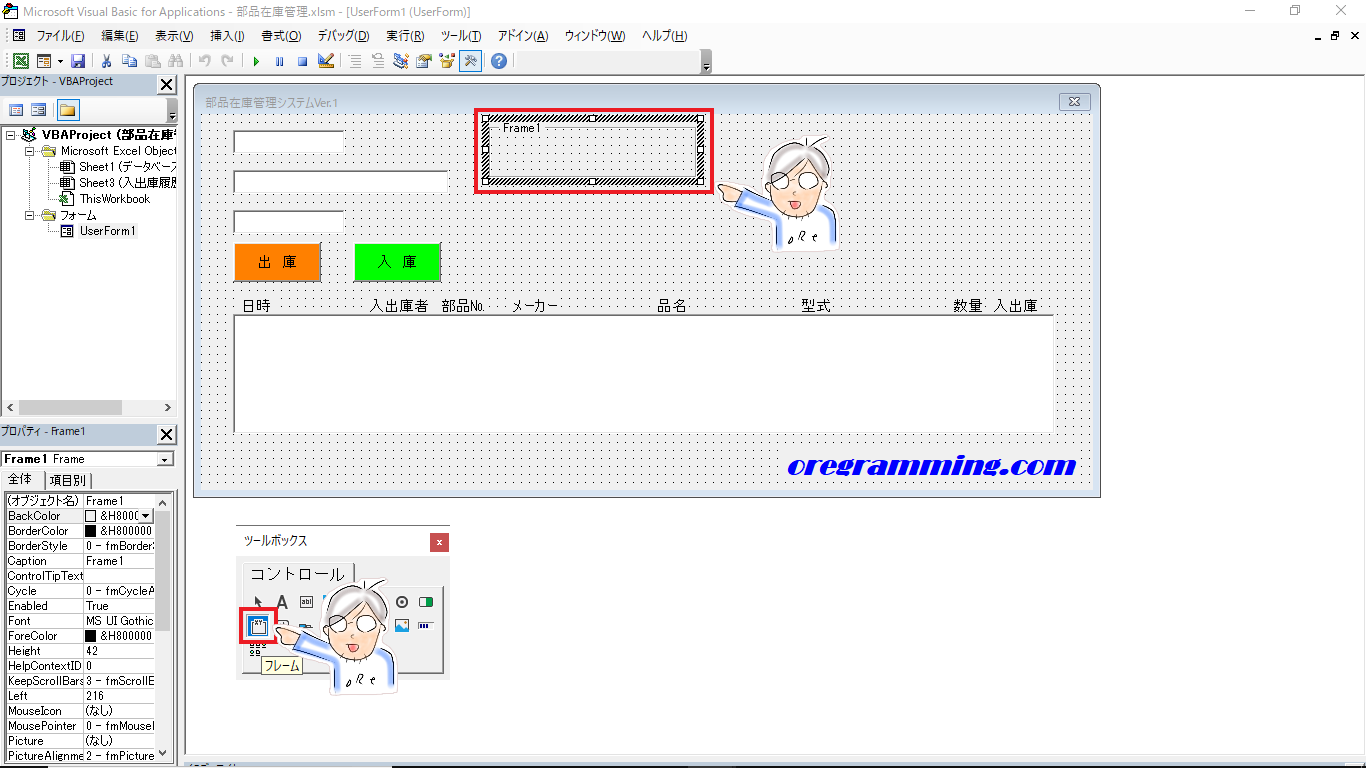Open the BackColor value dropdown arrow

[x=146, y=516]
